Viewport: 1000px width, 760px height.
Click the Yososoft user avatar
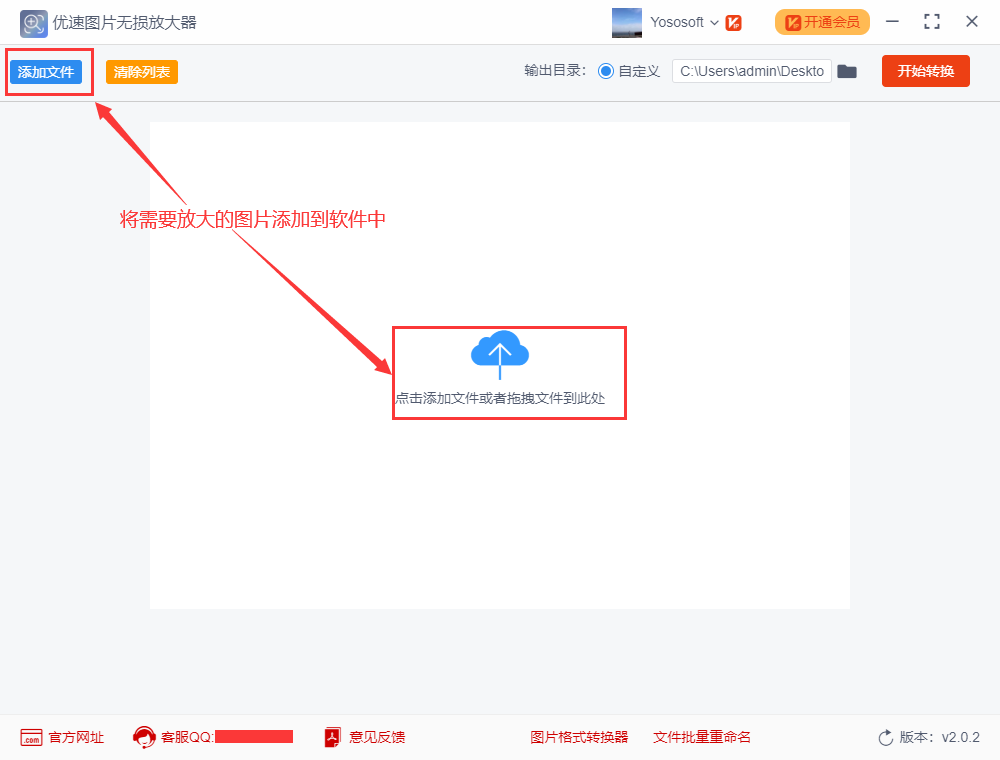(x=627, y=23)
